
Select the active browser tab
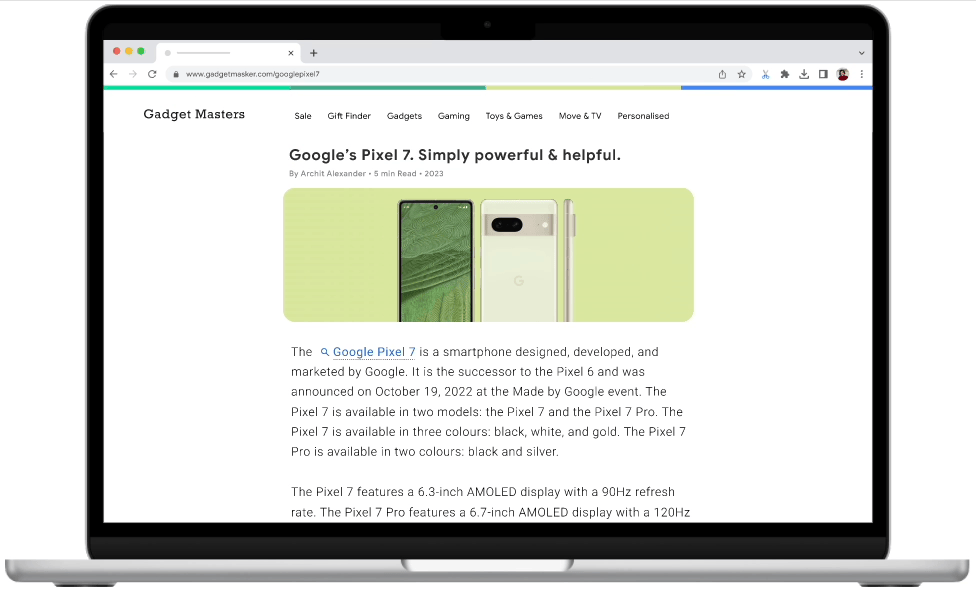(228, 53)
